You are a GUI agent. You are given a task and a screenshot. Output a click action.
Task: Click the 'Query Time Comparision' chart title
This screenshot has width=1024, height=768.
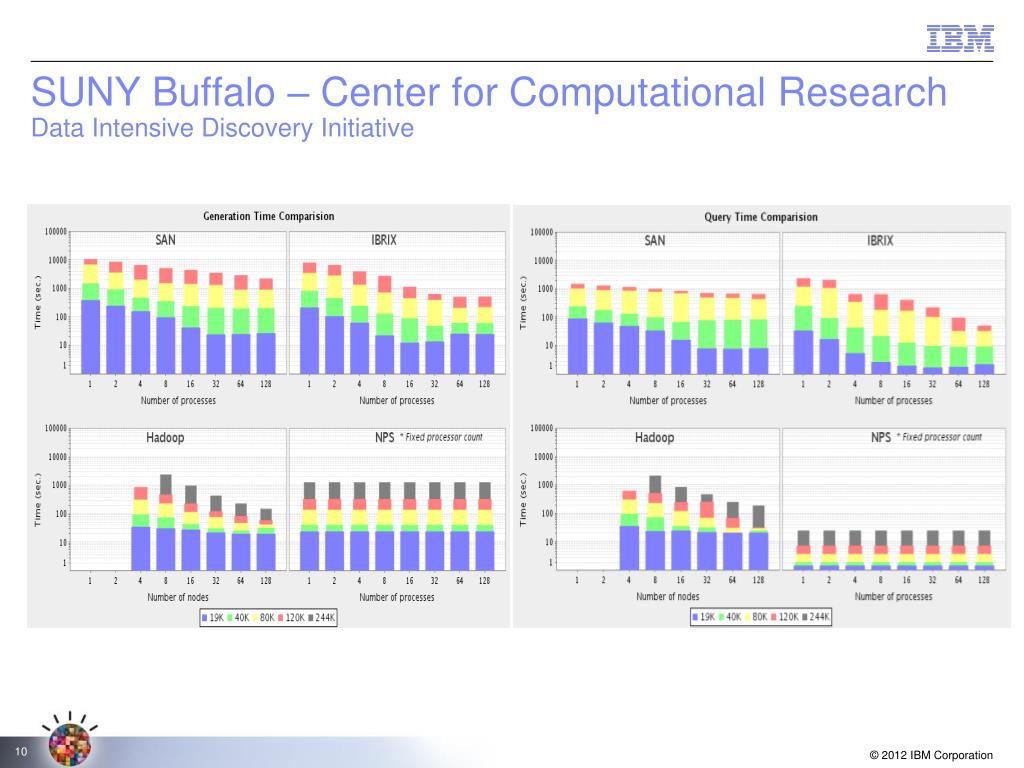(x=761, y=217)
